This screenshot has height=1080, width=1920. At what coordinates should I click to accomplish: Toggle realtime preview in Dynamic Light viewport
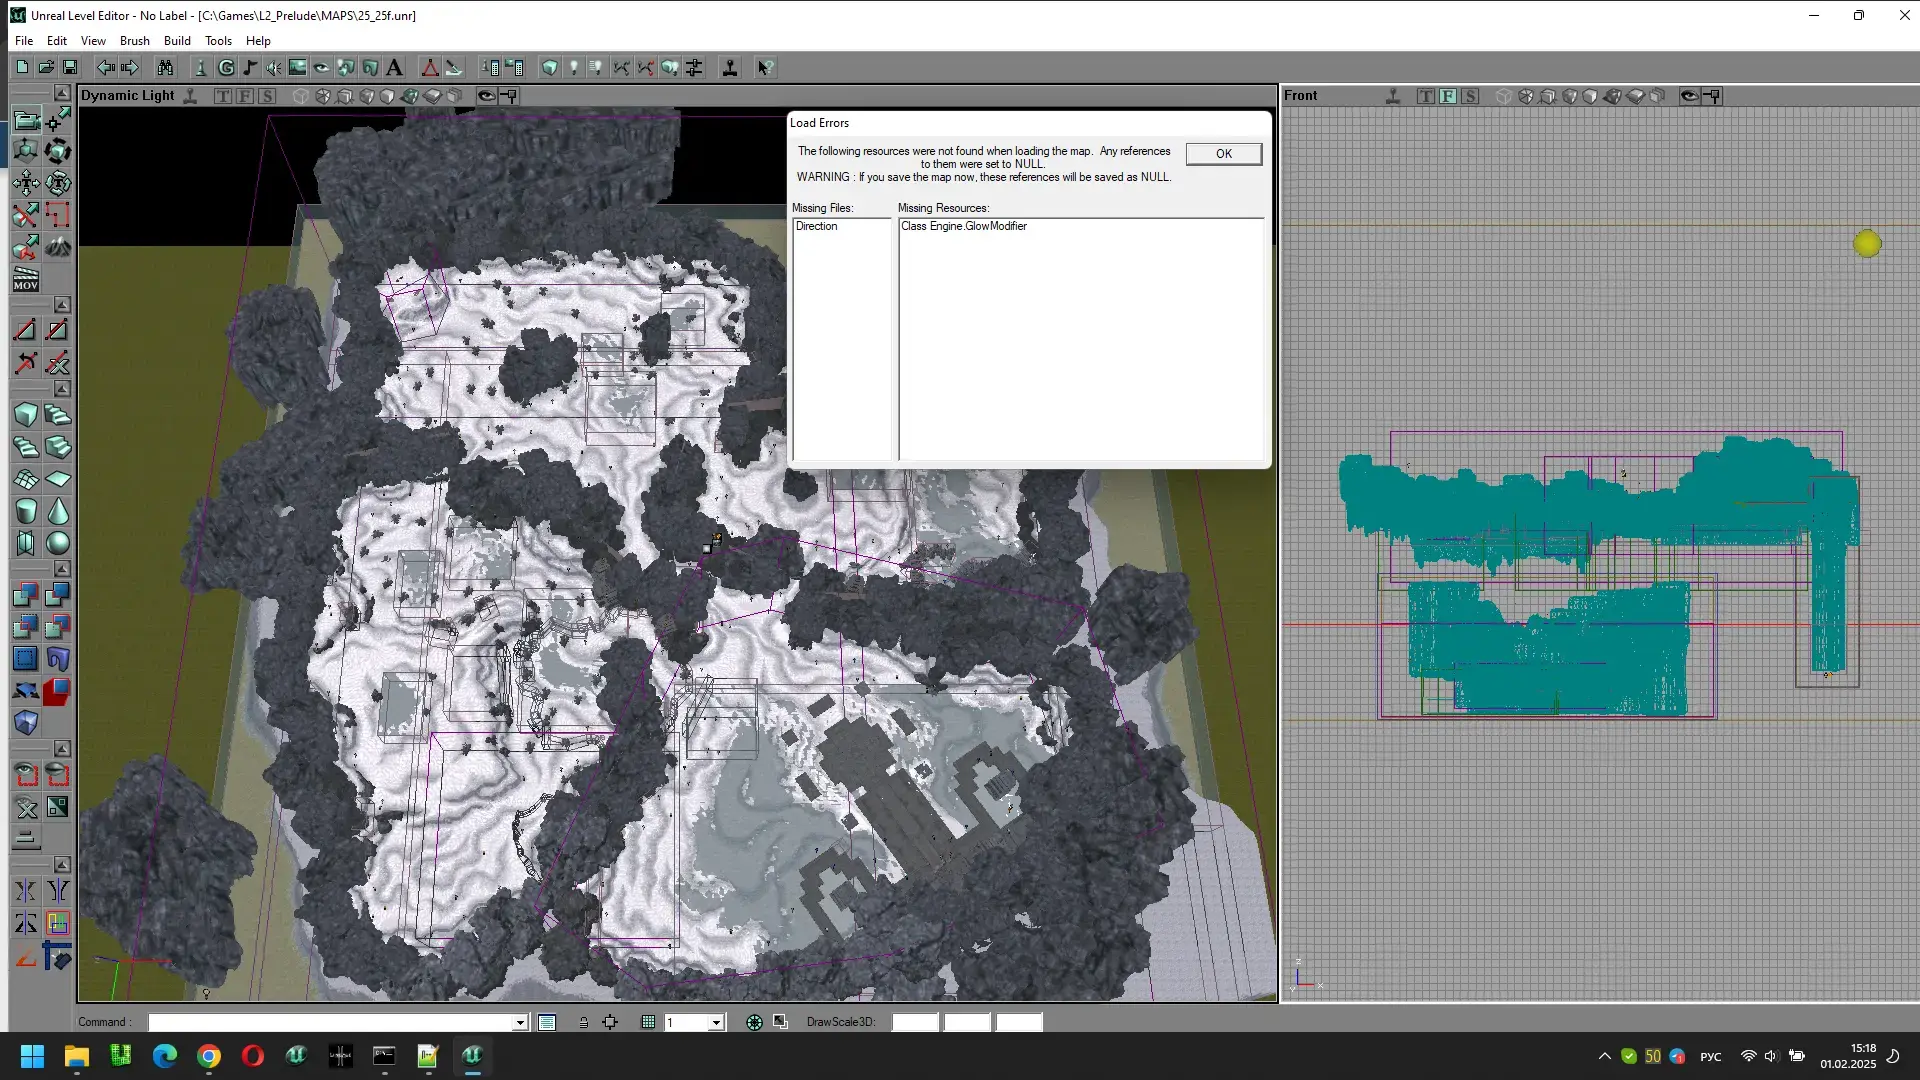point(190,96)
